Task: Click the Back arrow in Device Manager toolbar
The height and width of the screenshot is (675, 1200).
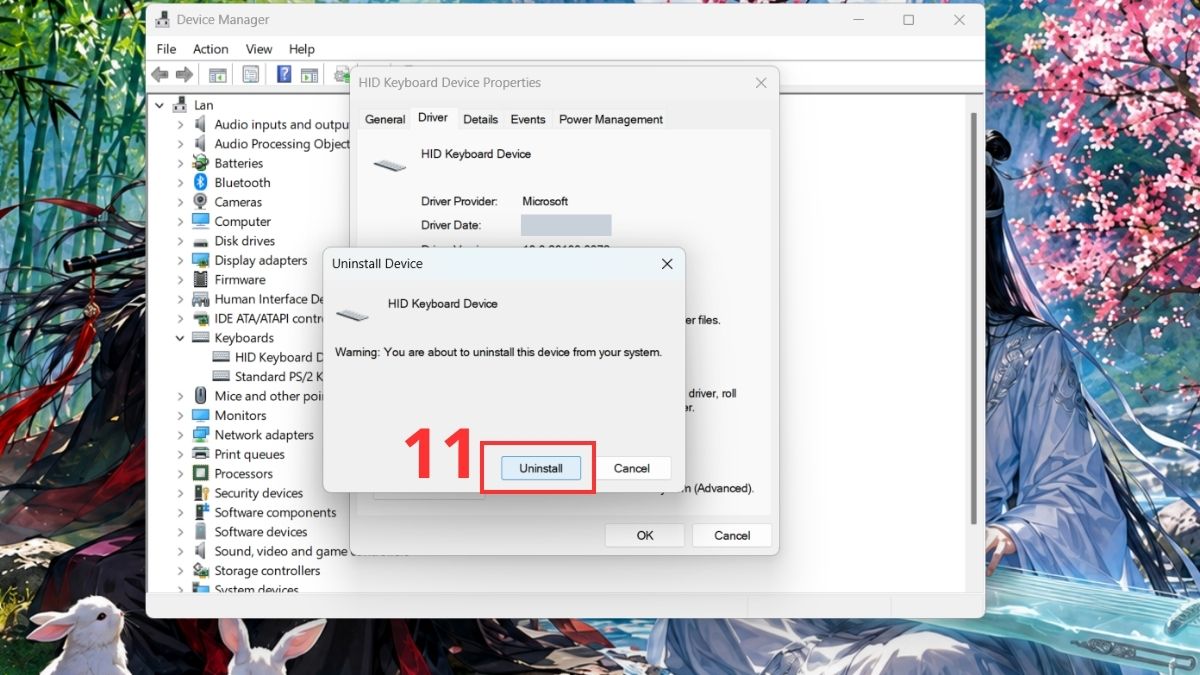Action: (159, 75)
